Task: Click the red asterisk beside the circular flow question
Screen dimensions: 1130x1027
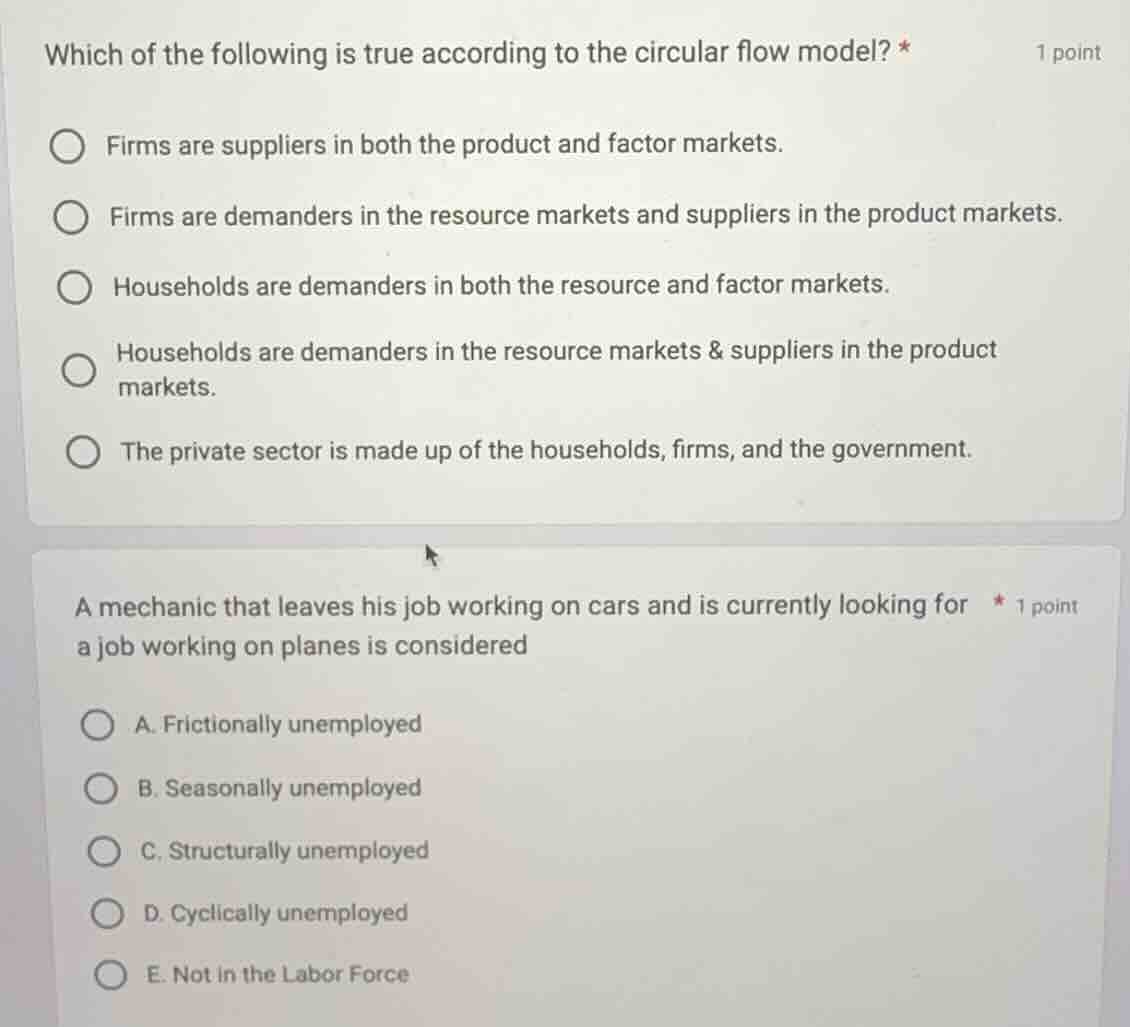Action: 902,53
